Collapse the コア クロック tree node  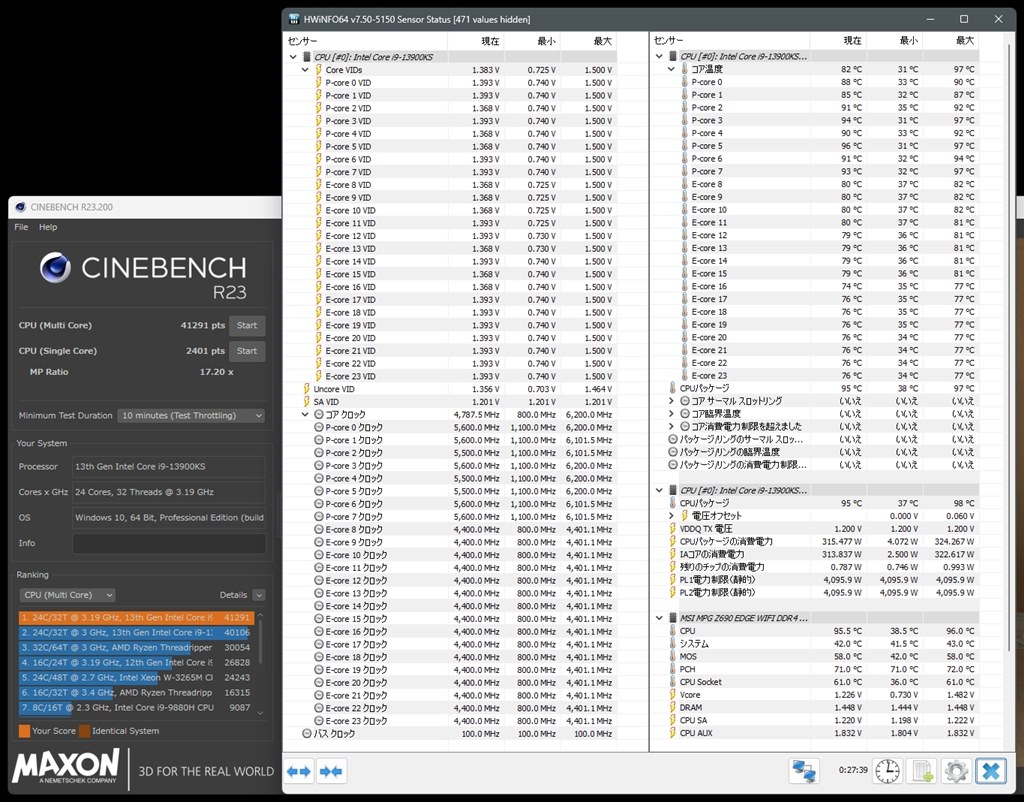click(305, 415)
